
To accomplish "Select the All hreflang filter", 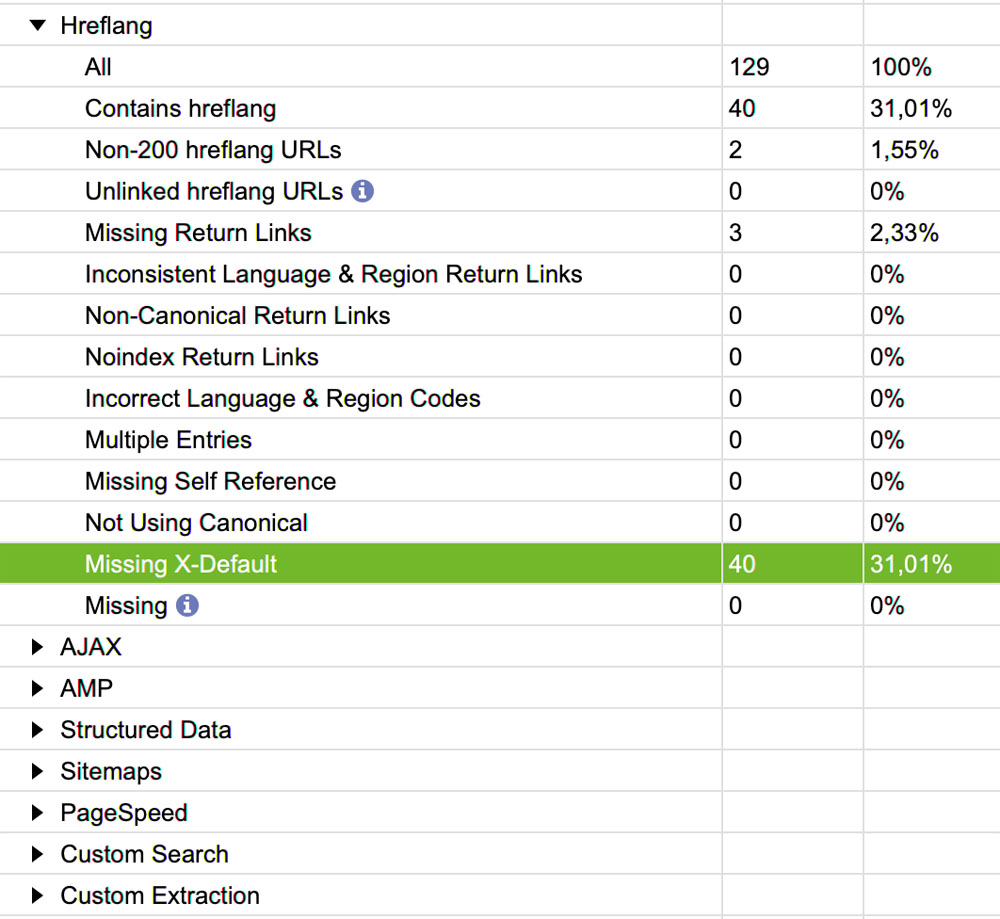I will (98, 67).
